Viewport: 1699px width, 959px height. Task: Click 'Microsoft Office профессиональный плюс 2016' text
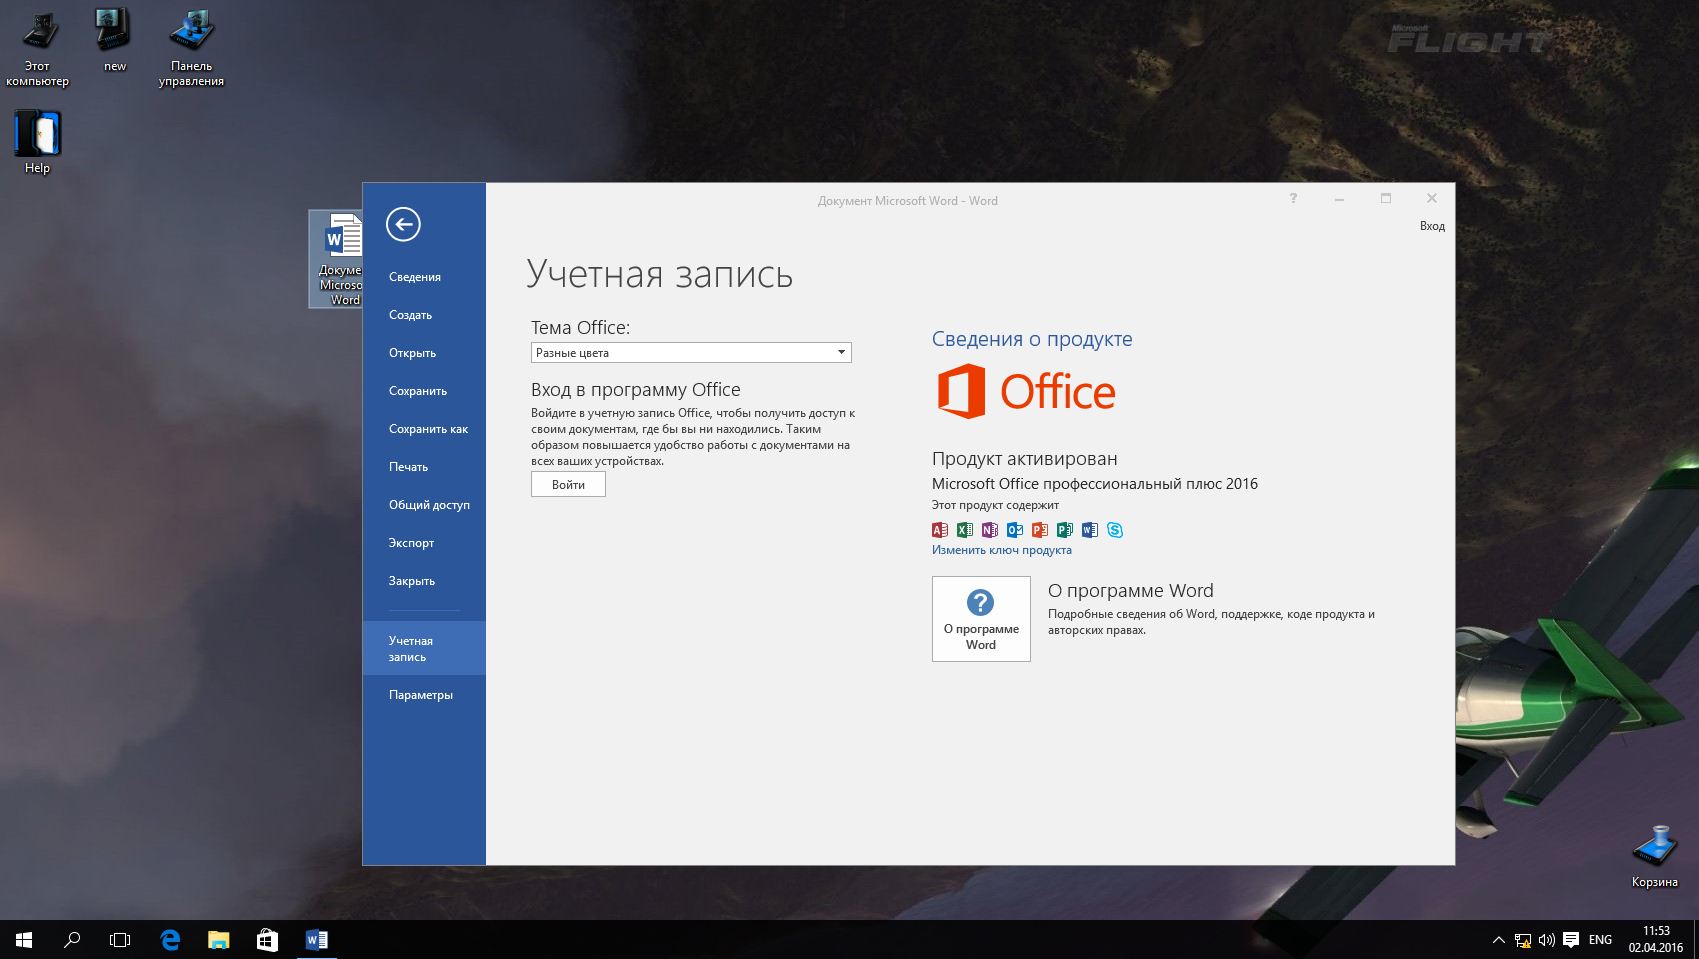click(x=1095, y=484)
